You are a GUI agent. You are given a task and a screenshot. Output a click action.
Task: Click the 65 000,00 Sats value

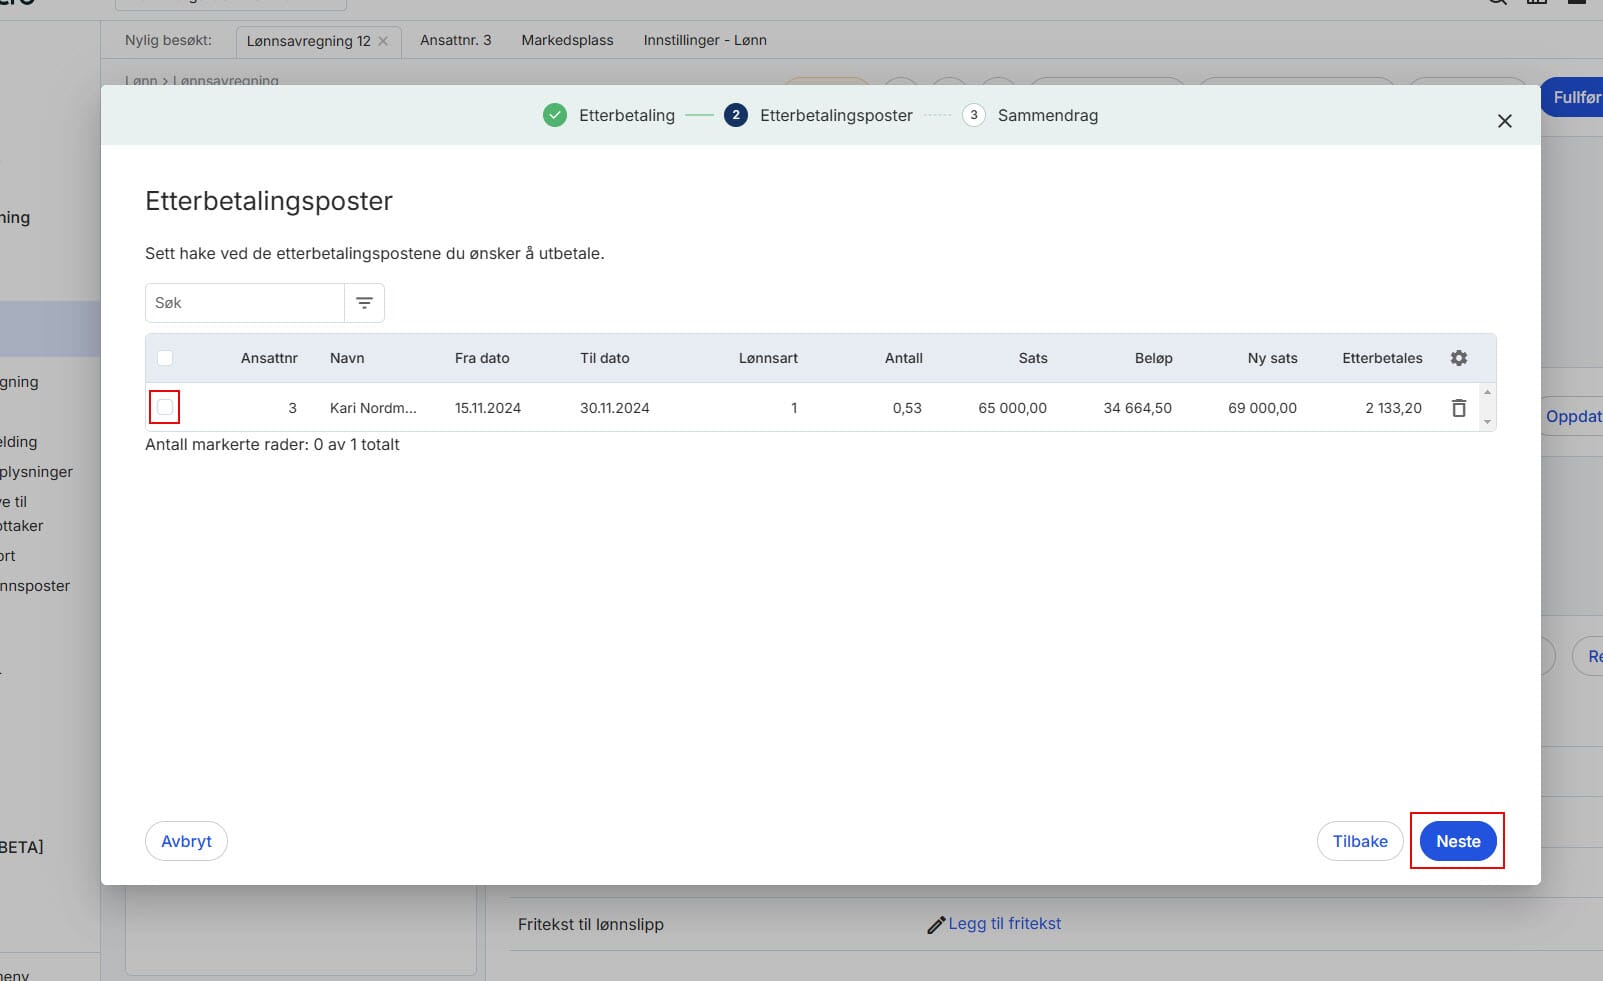pos(1012,408)
